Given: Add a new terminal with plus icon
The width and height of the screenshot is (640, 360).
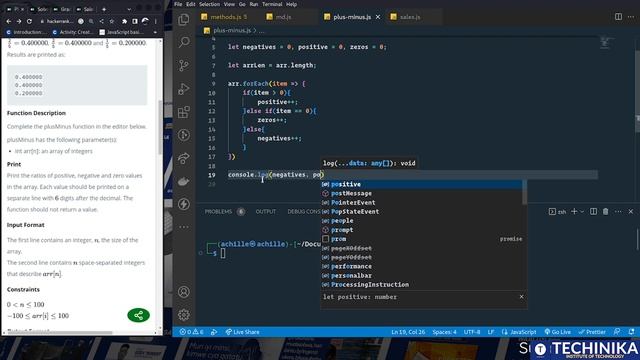Looking at the screenshot, I should 574,211.
